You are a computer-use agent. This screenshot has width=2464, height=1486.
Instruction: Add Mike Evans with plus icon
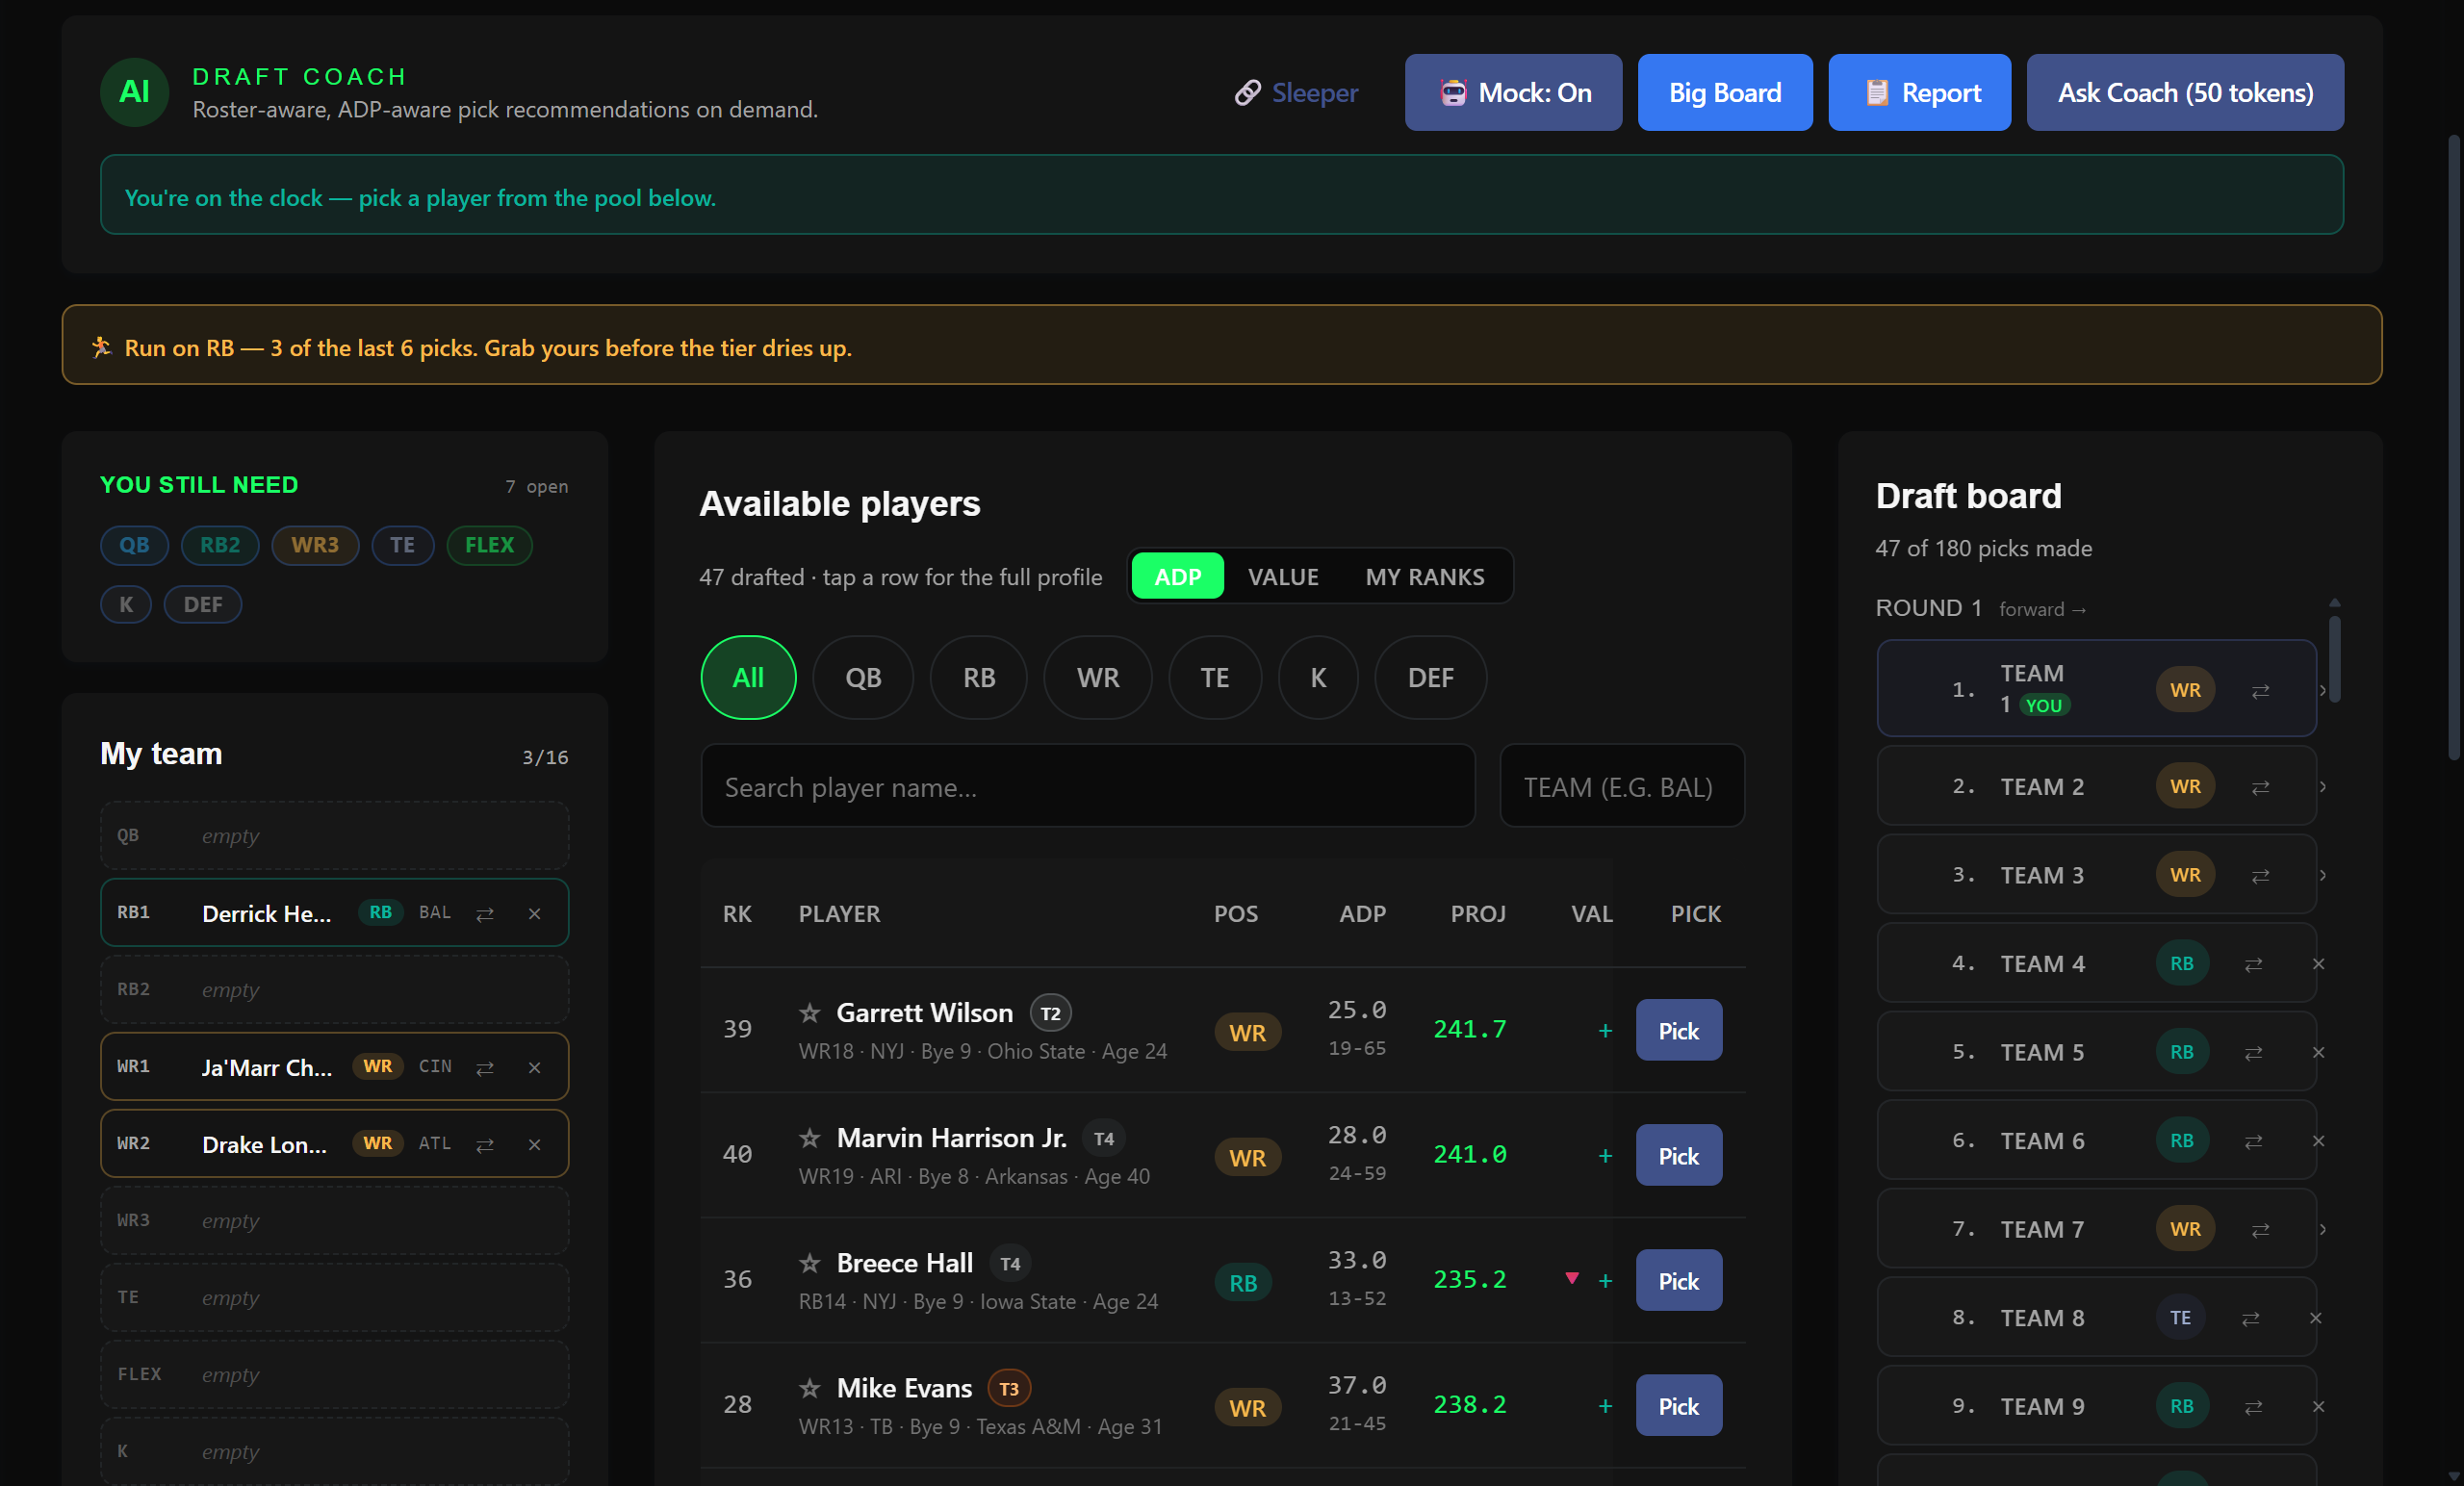click(x=1605, y=1406)
